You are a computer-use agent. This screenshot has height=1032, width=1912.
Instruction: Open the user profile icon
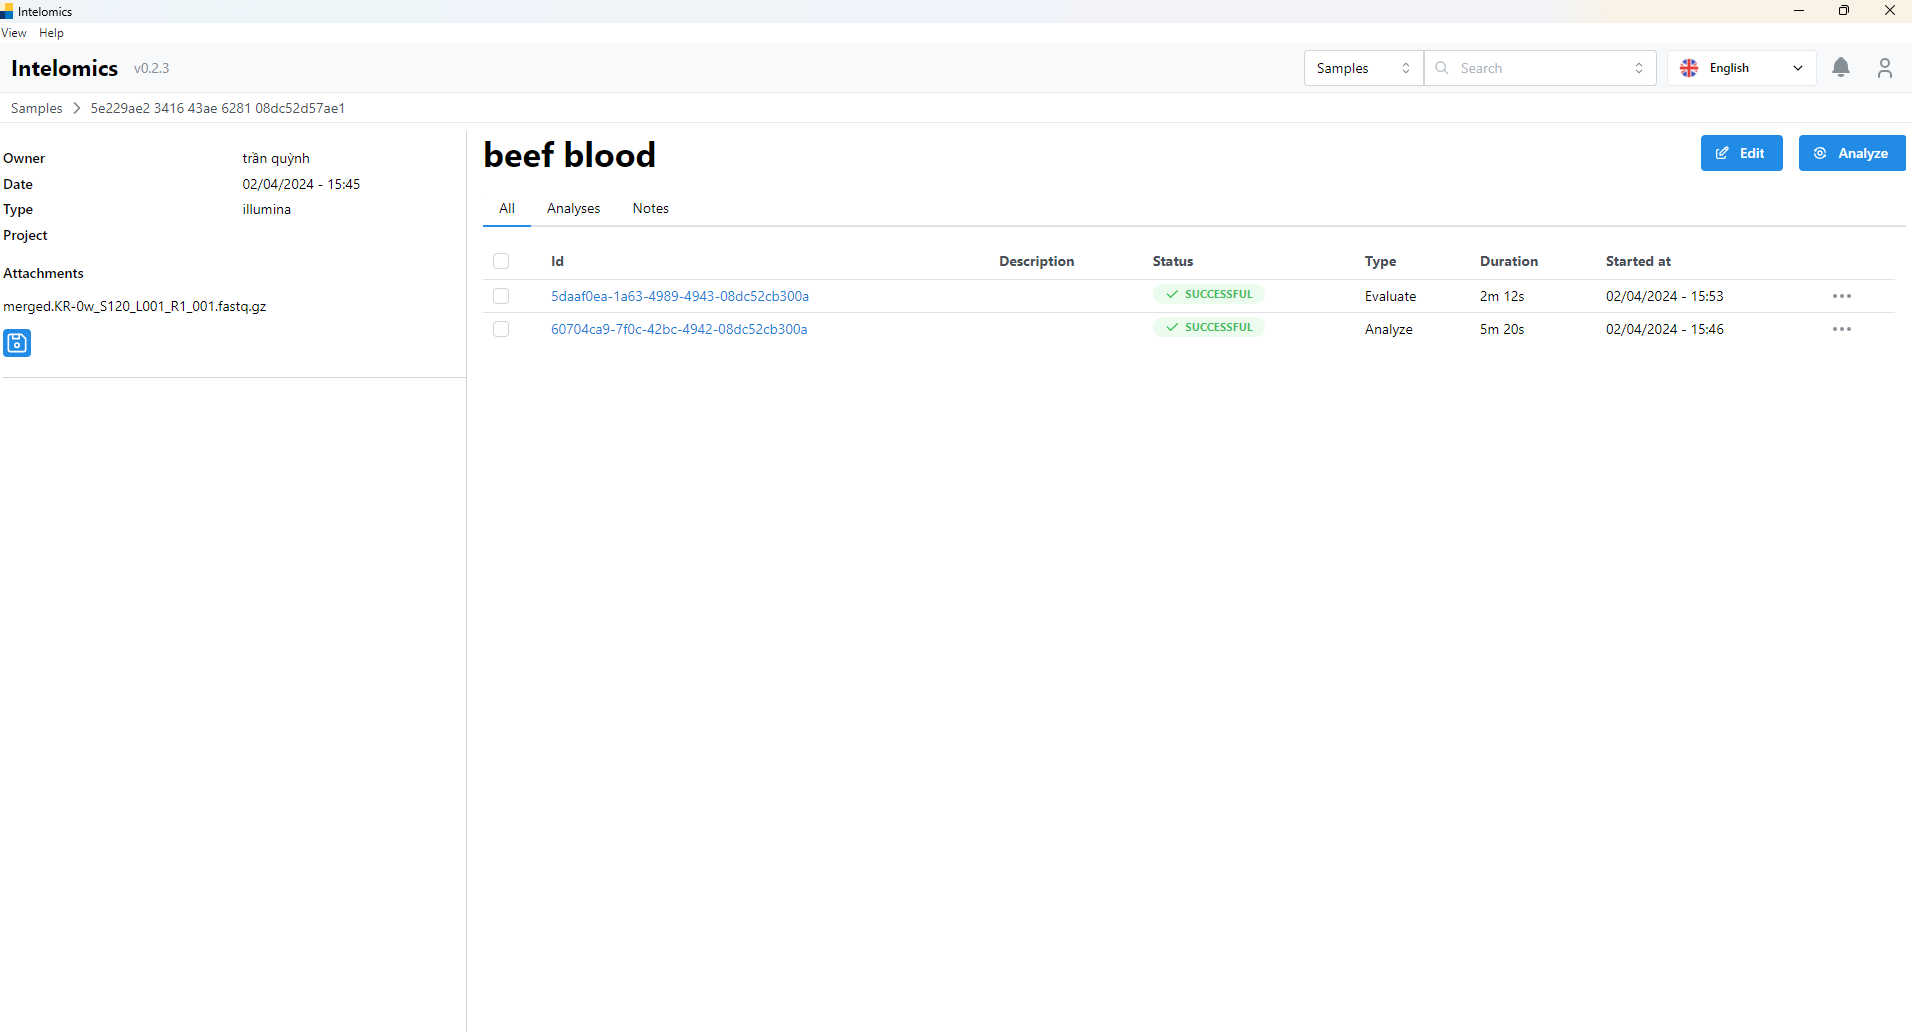coord(1884,68)
